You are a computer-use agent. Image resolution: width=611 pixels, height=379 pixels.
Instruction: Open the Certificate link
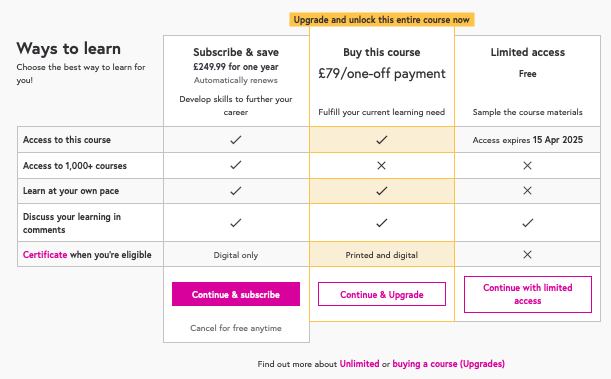pyautogui.click(x=45, y=255)
